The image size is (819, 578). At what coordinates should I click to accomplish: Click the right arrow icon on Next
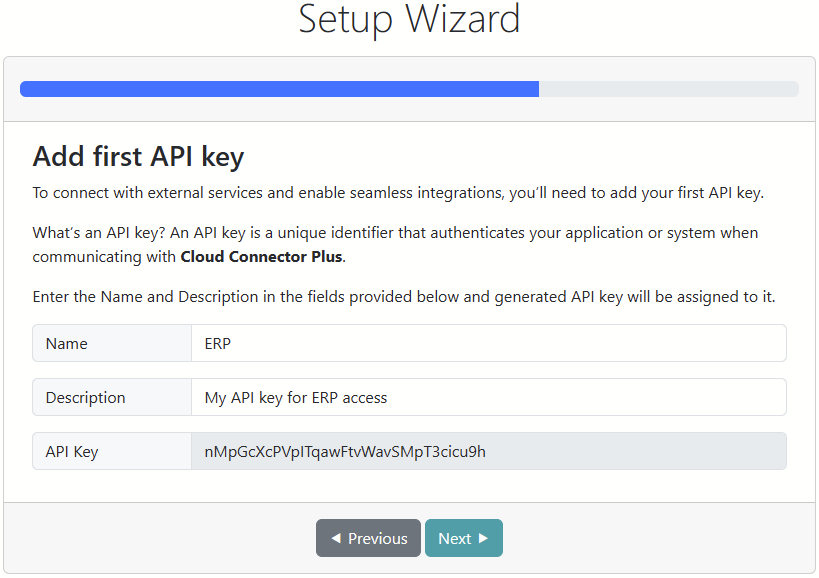[484, 538]
